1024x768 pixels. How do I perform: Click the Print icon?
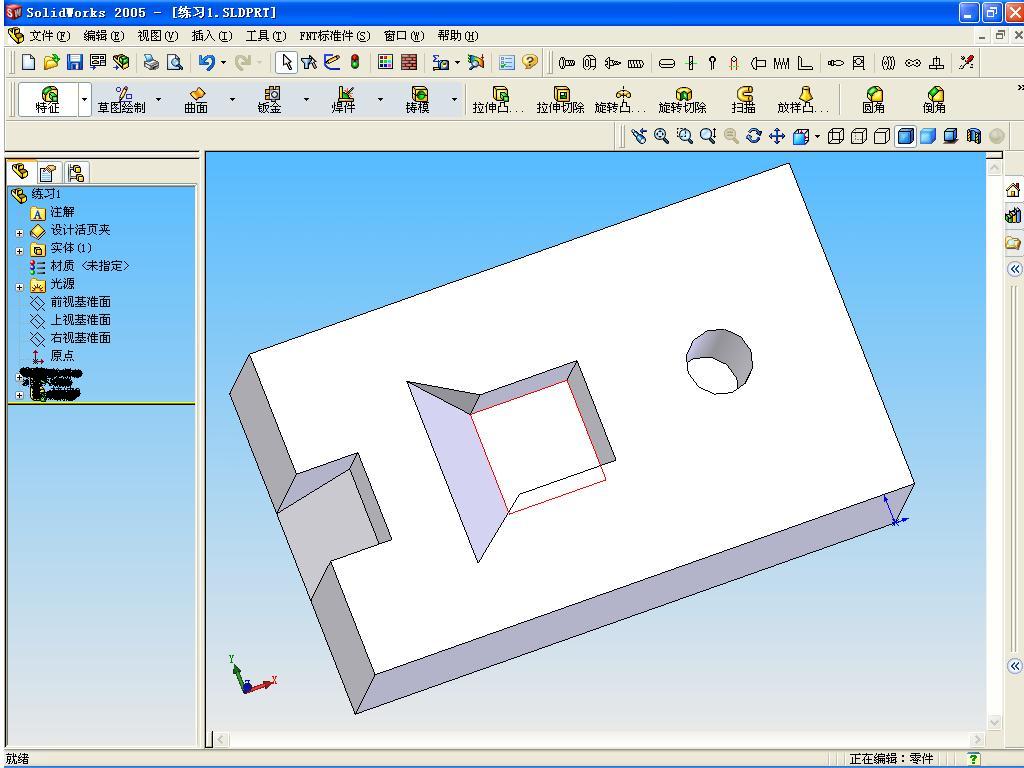coord(152,63)
